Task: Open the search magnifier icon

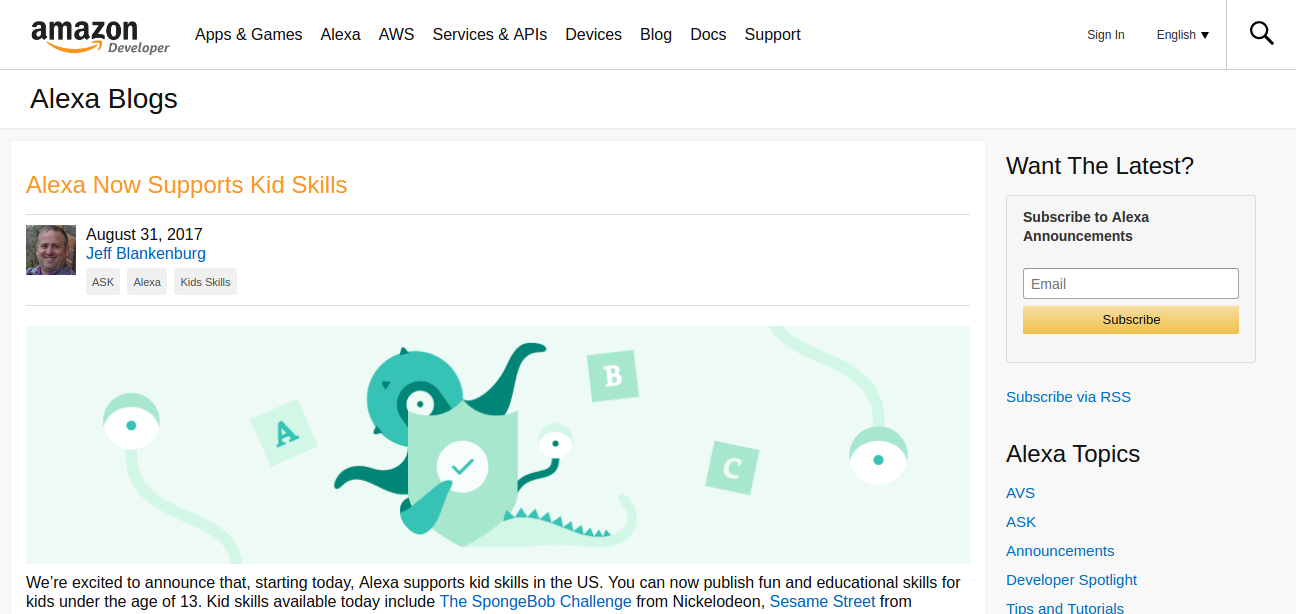Action: pyautogui.click(x=1261, y=34)
